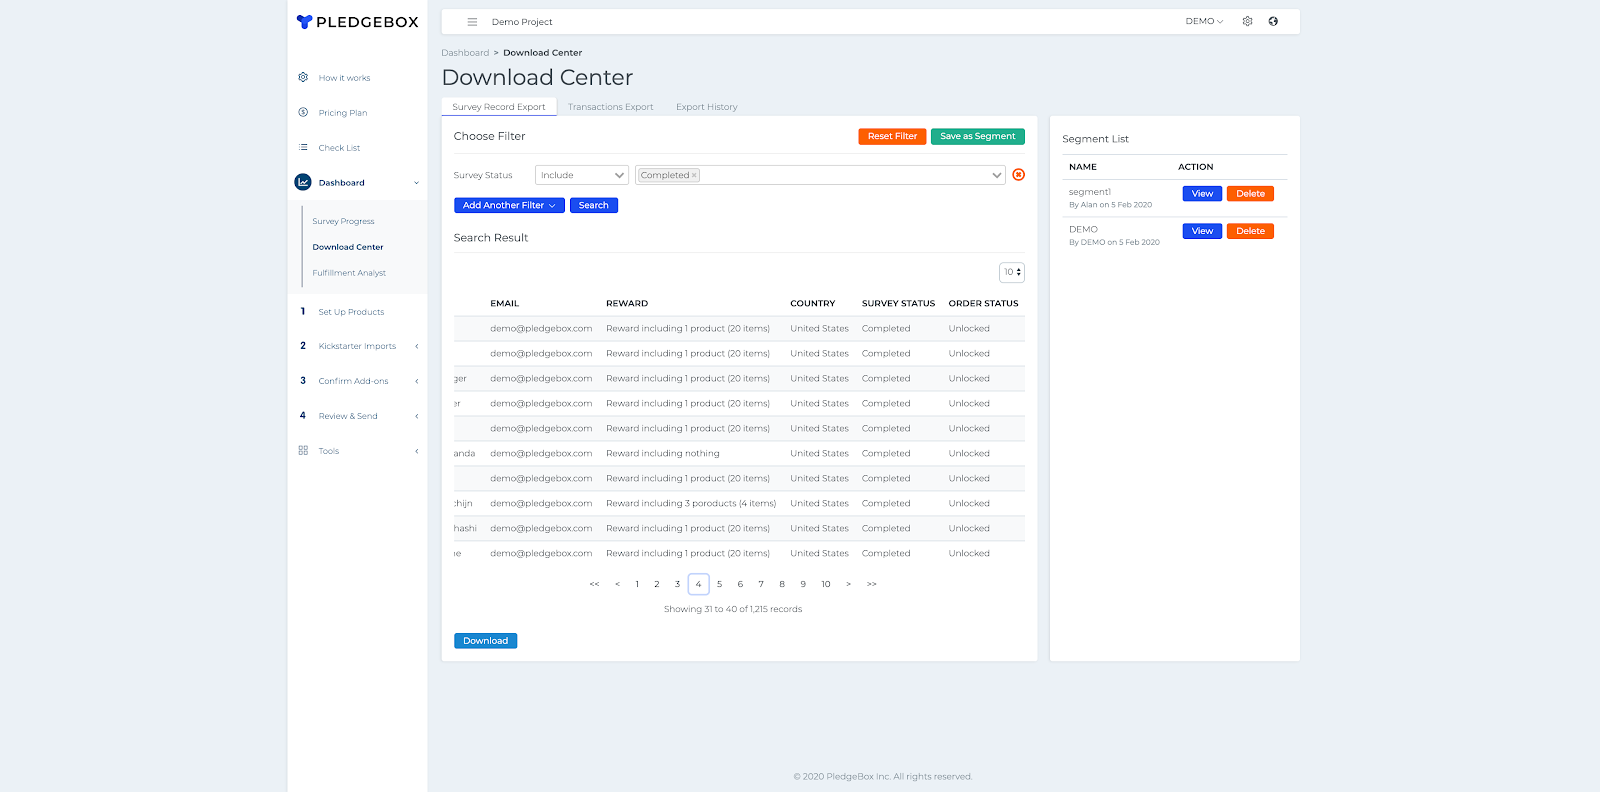Go to page 5 of results

pos(719,584)
